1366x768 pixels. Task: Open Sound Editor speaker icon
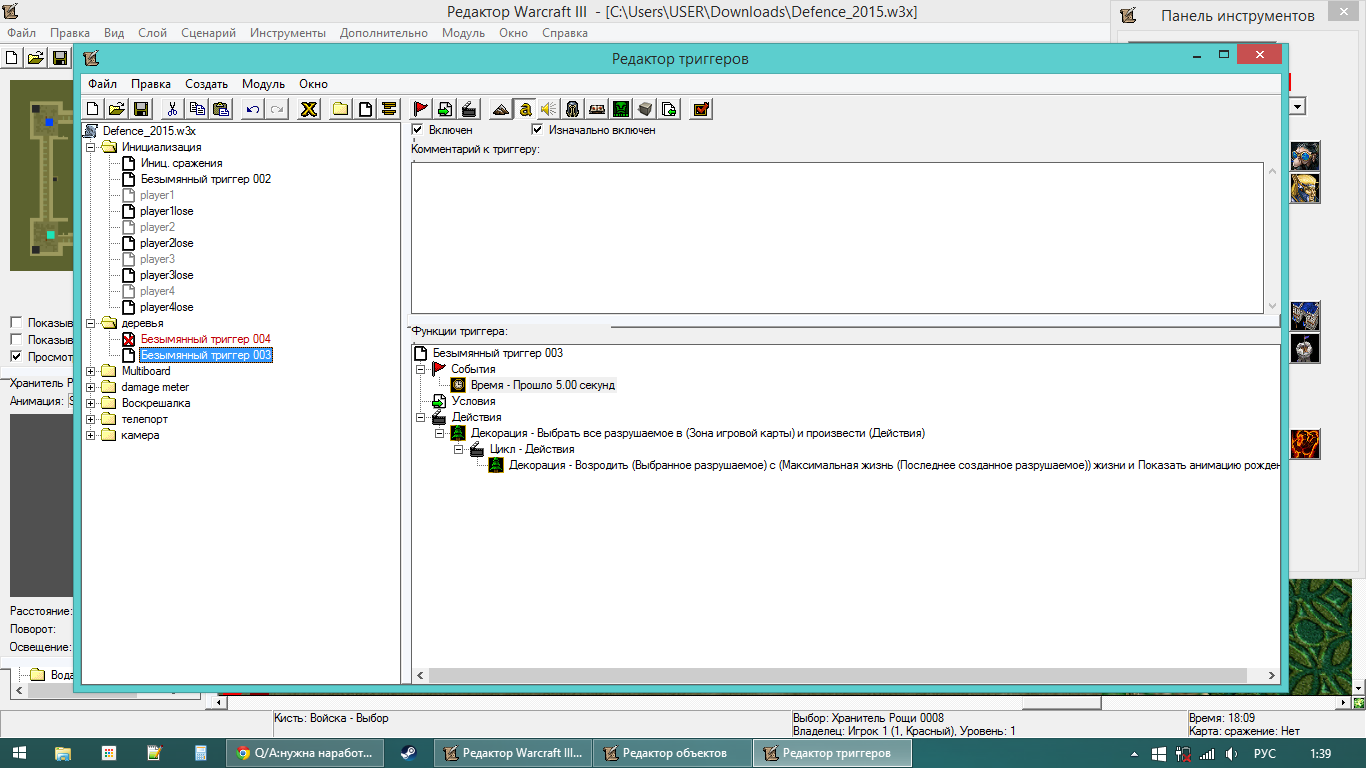(x=549, y=109)
